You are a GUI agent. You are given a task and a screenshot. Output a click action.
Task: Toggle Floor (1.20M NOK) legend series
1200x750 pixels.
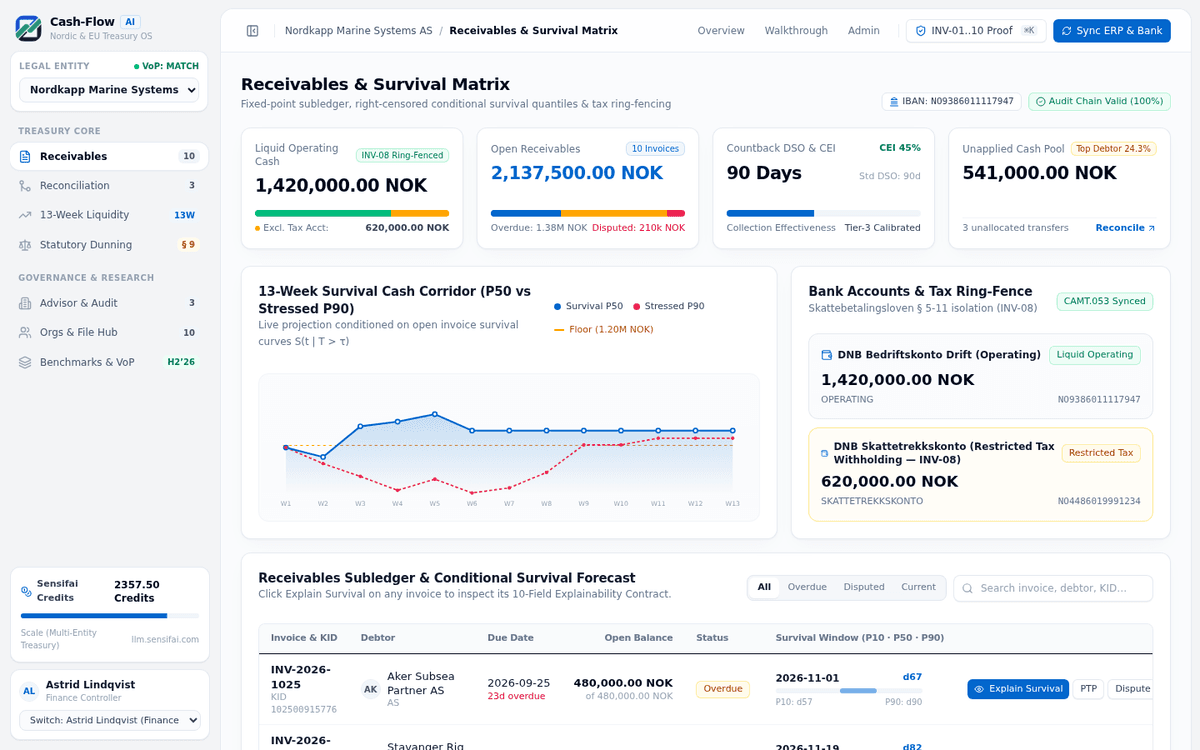click(604, 329)
